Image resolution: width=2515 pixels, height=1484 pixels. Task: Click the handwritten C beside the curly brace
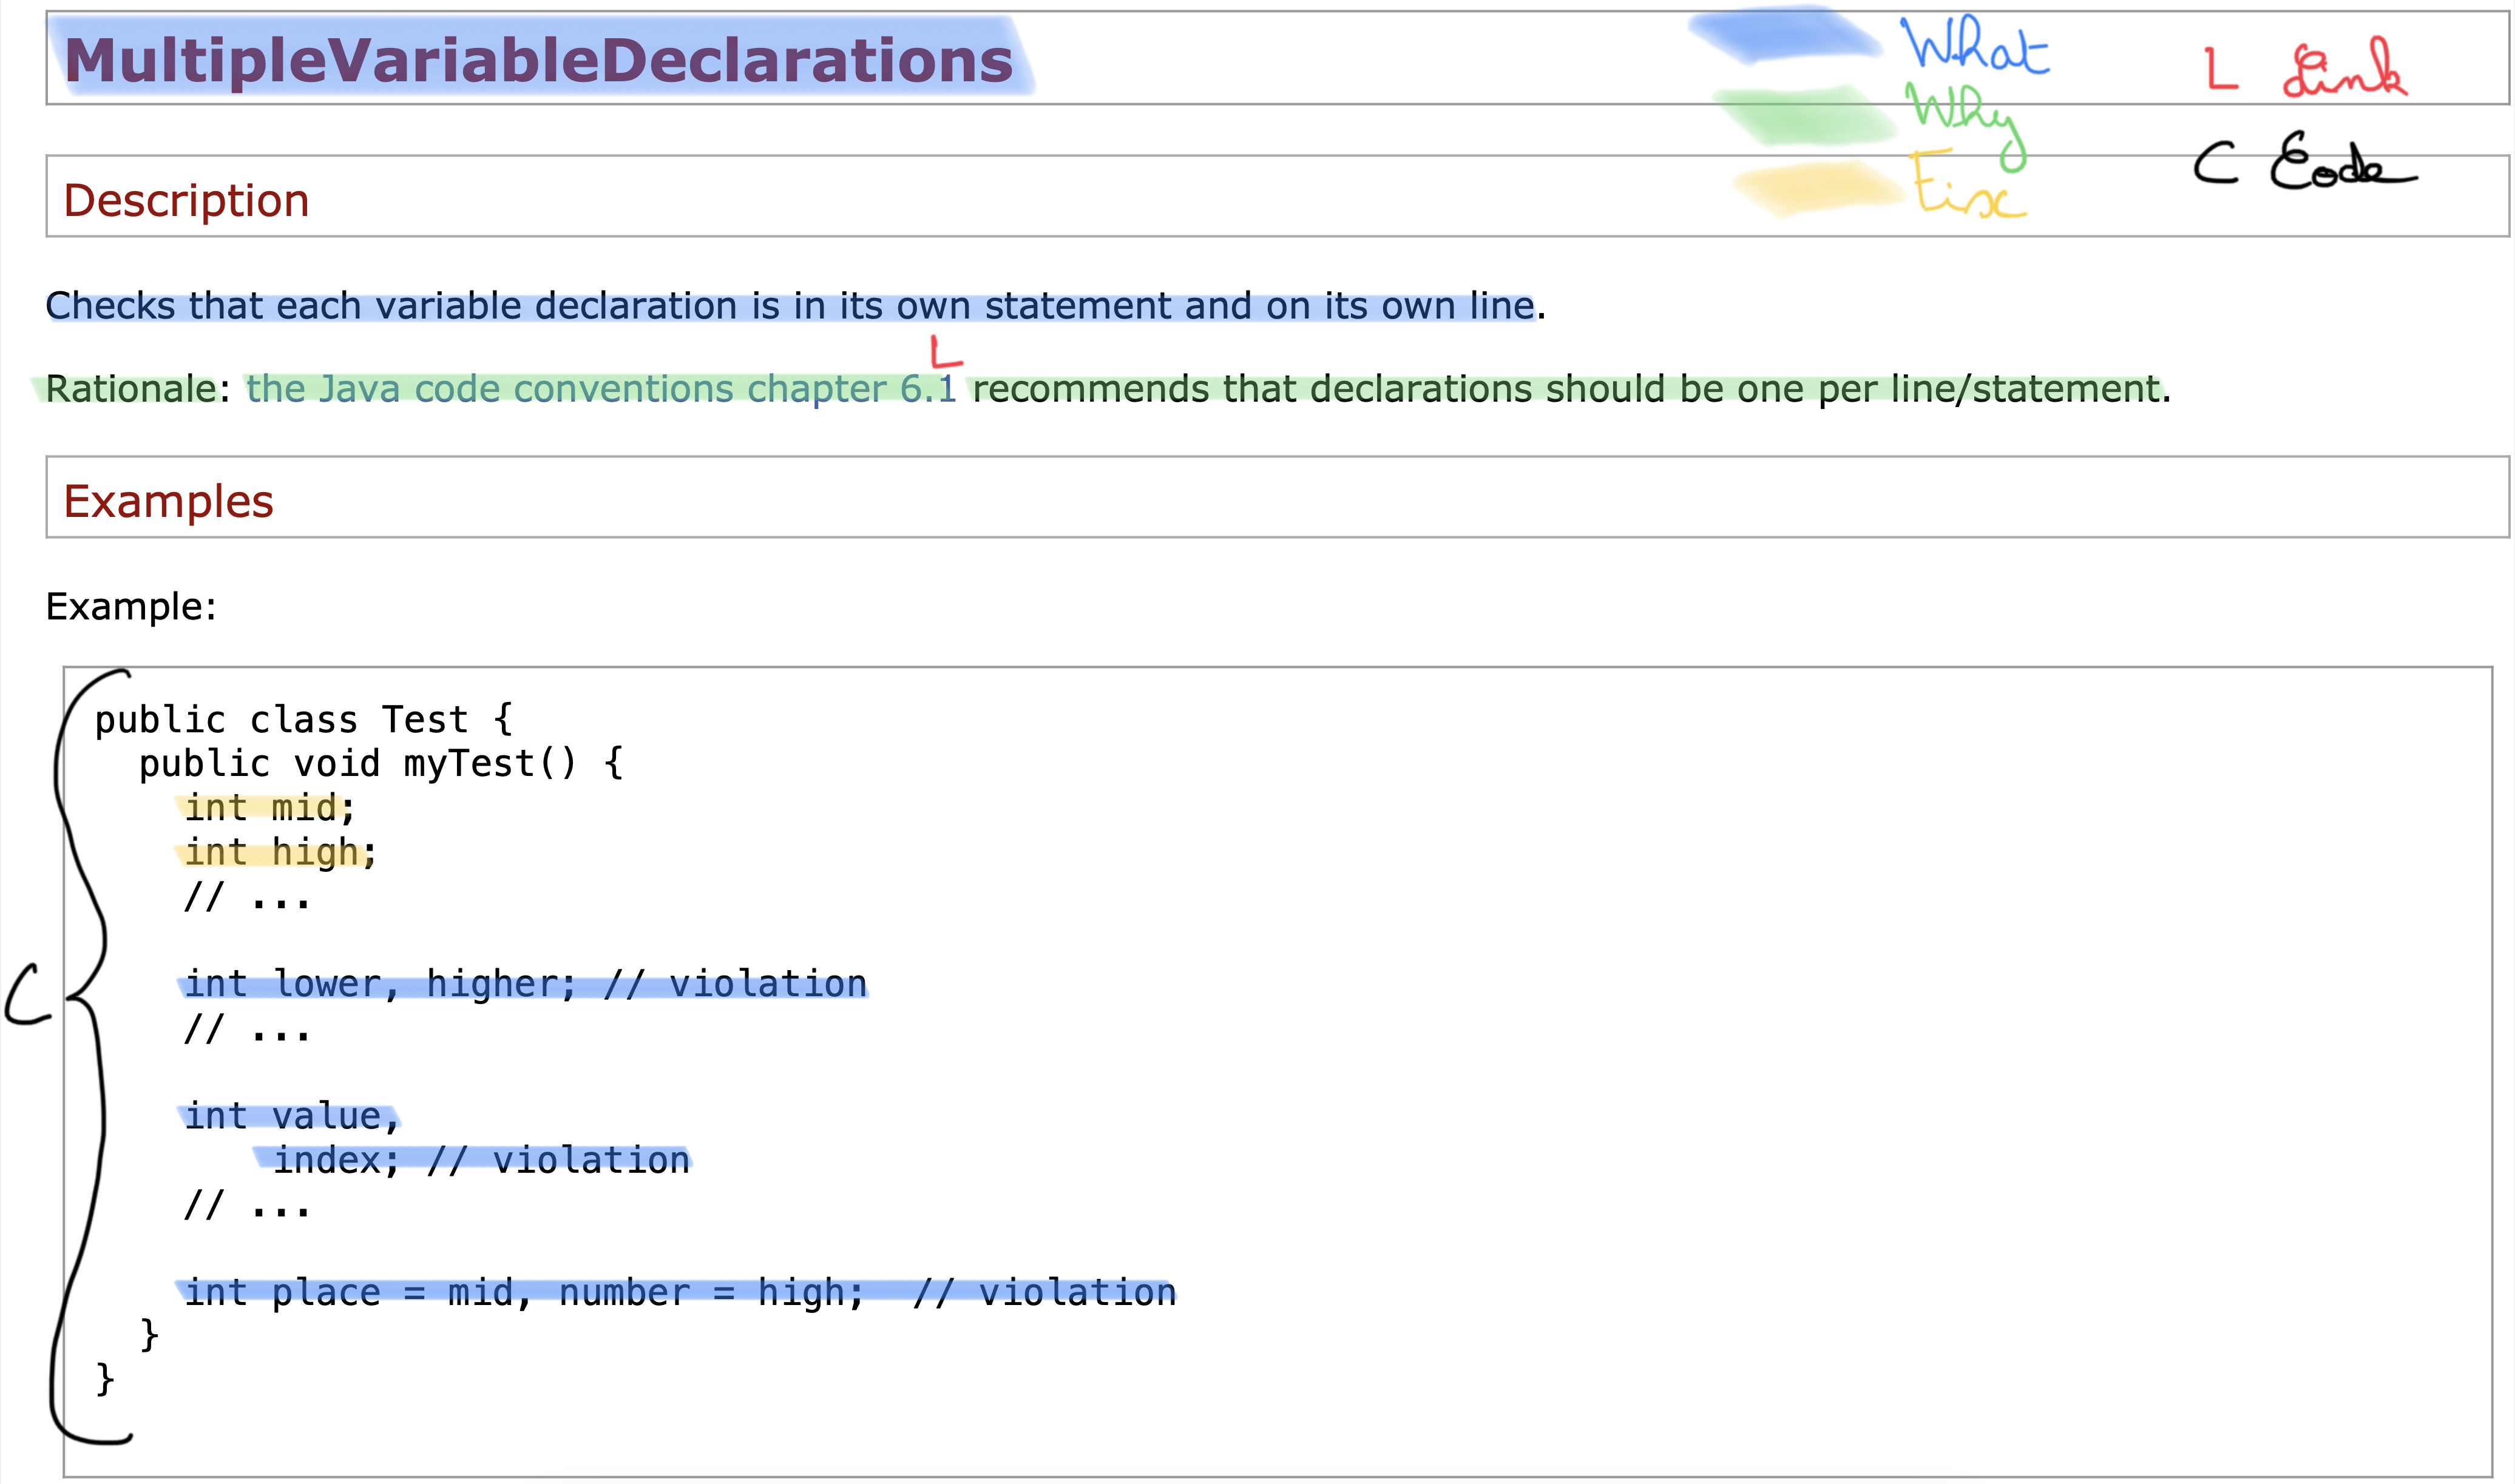tap(27, 995)
